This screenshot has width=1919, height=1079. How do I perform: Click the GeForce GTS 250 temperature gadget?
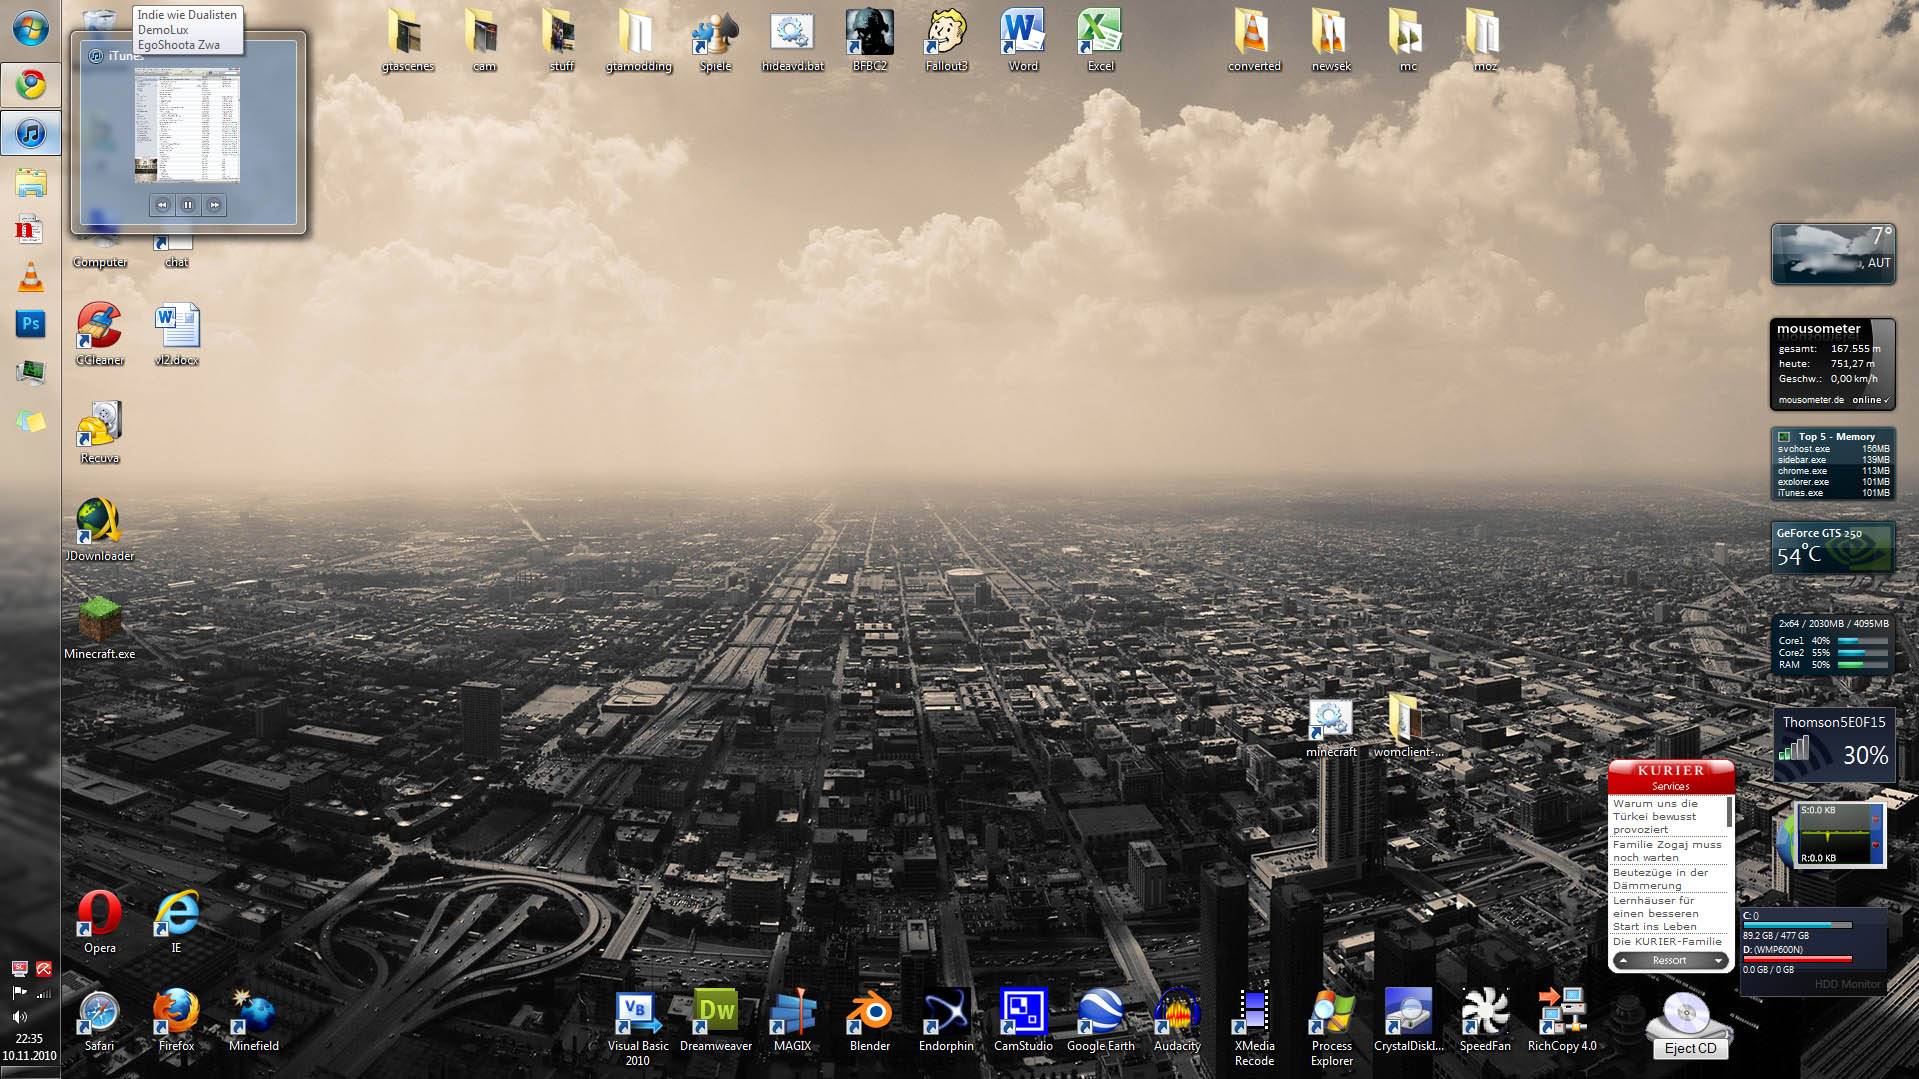pyautogui.click(x=1833, y=547)
